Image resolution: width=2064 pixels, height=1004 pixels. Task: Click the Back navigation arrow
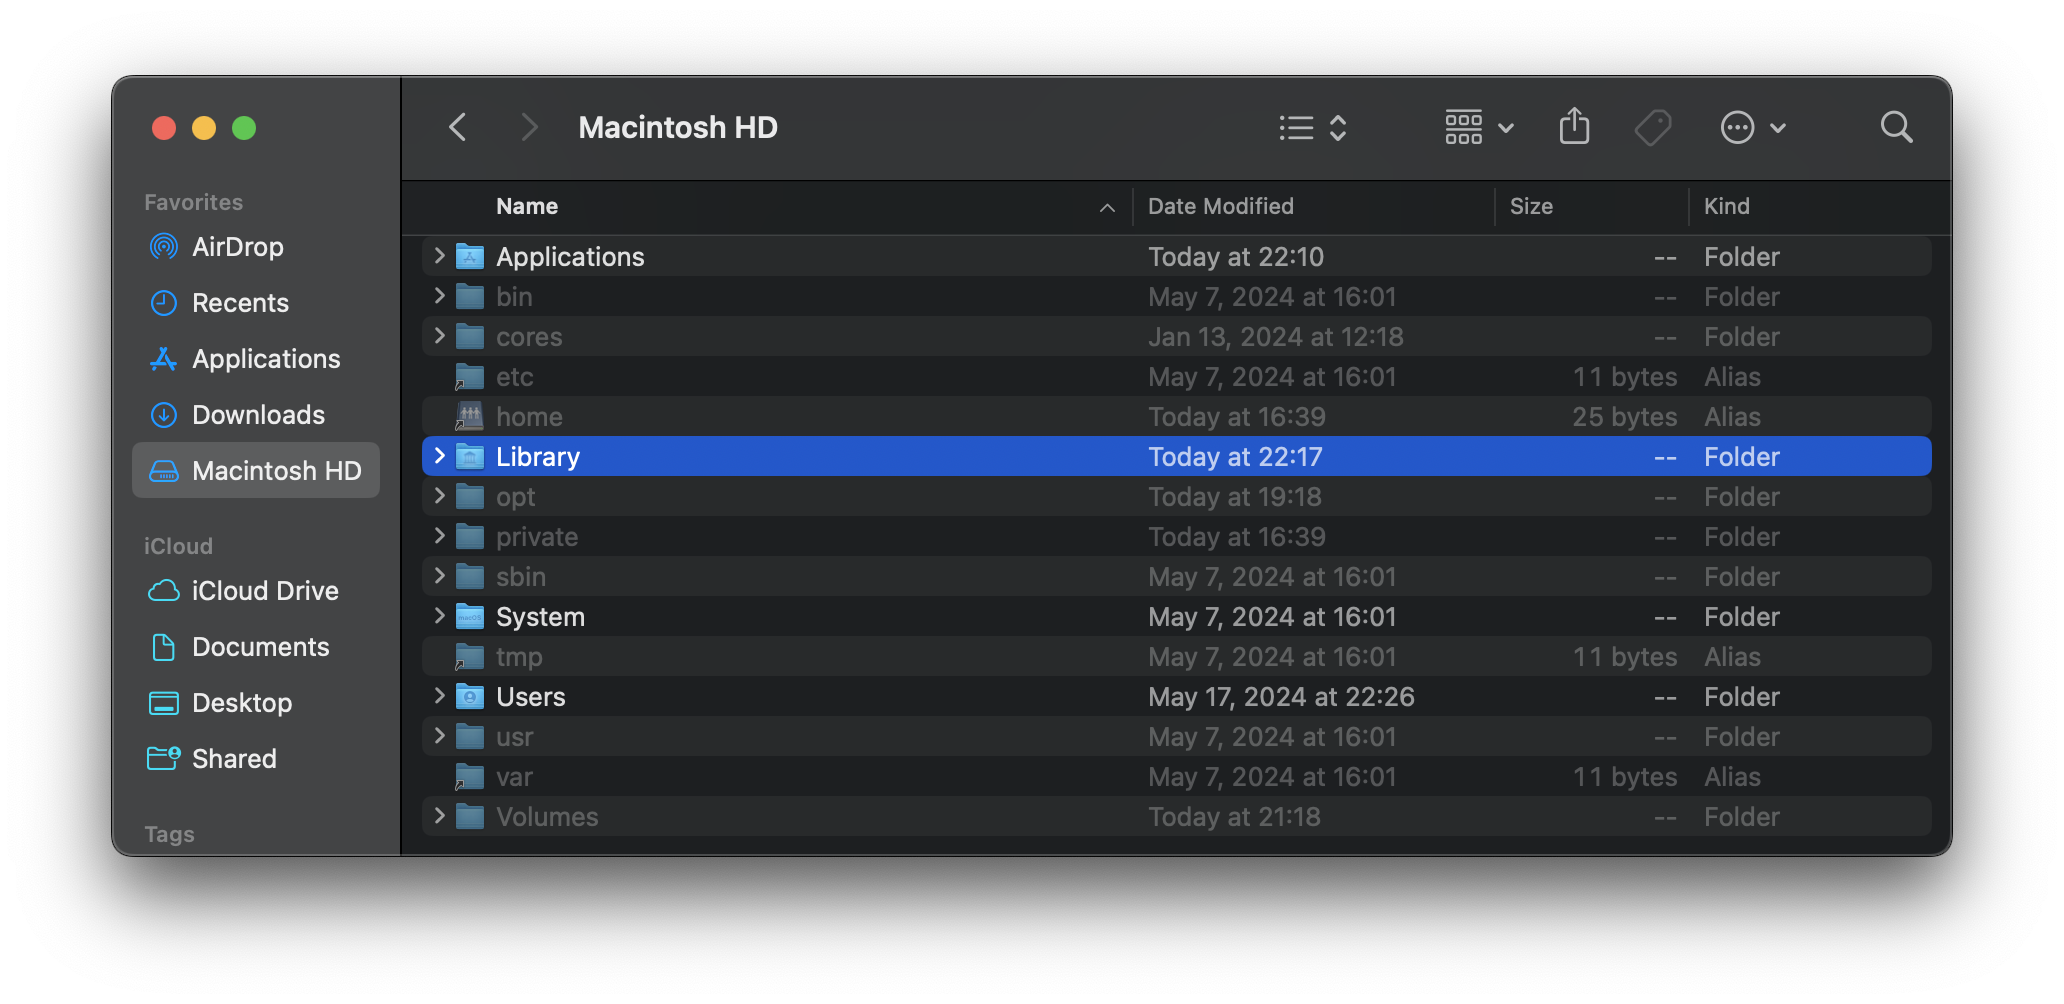coord(457,127)
